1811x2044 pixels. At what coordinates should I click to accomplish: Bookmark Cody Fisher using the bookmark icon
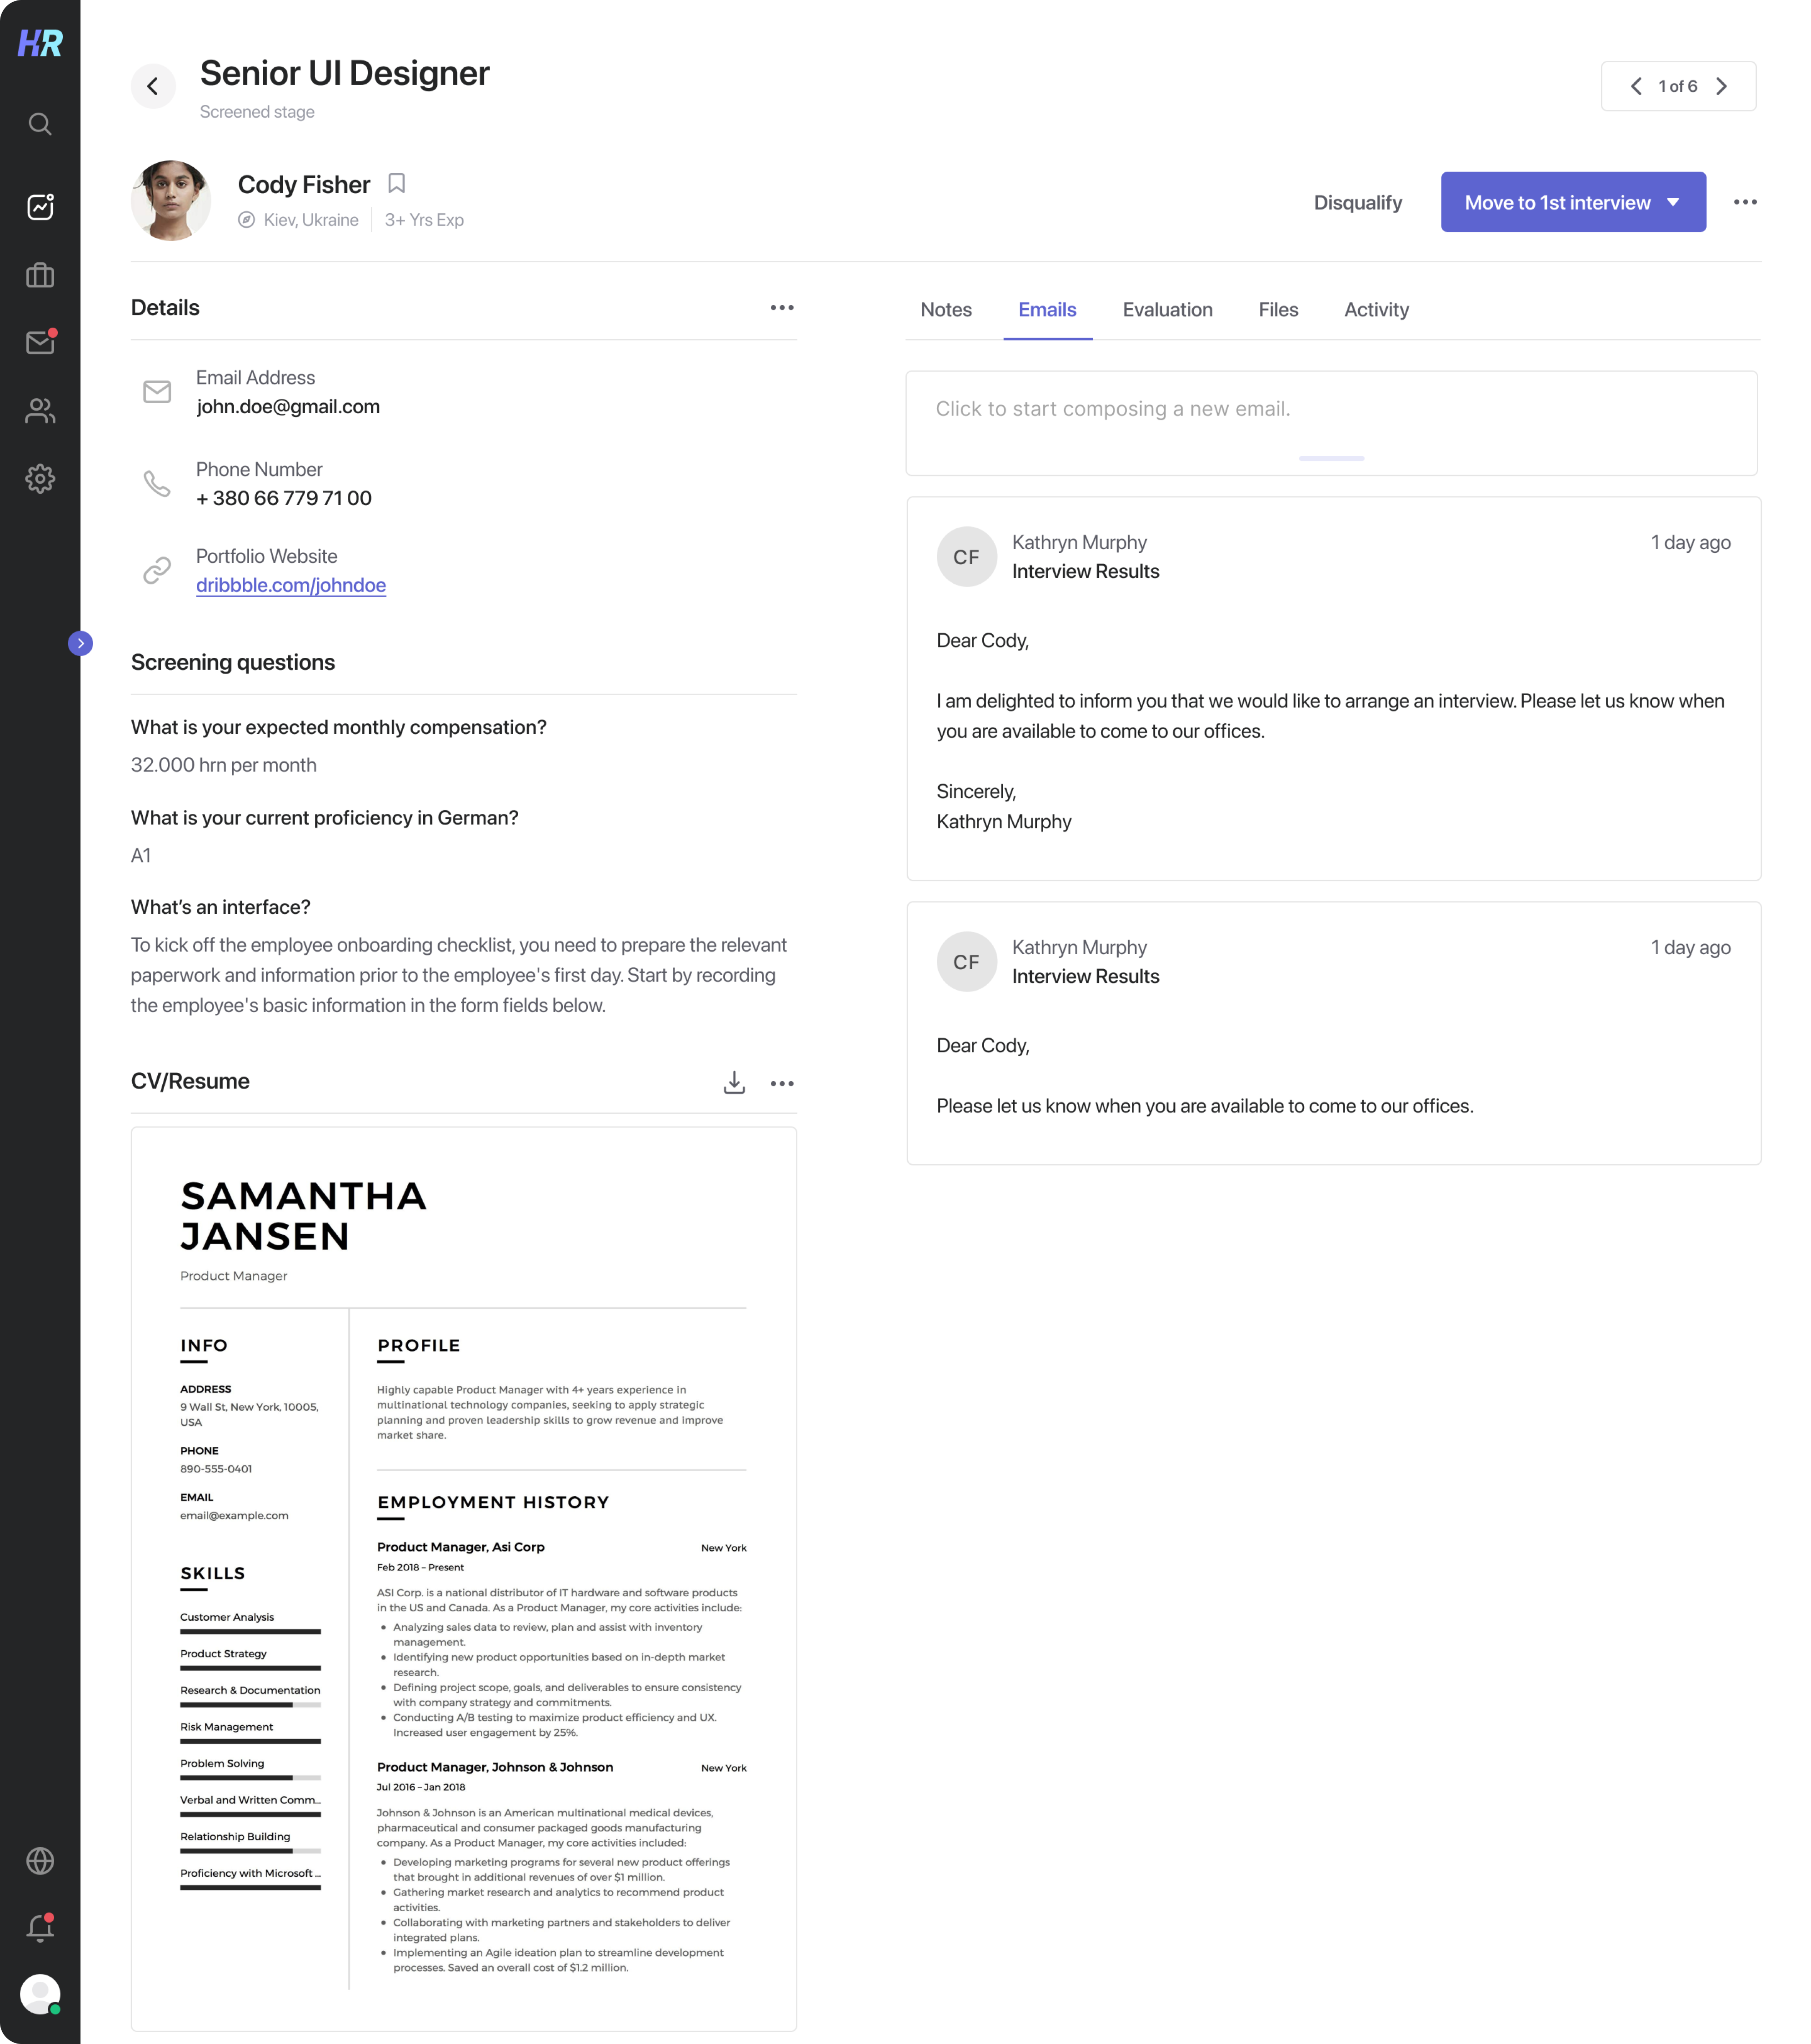point(395,183)
